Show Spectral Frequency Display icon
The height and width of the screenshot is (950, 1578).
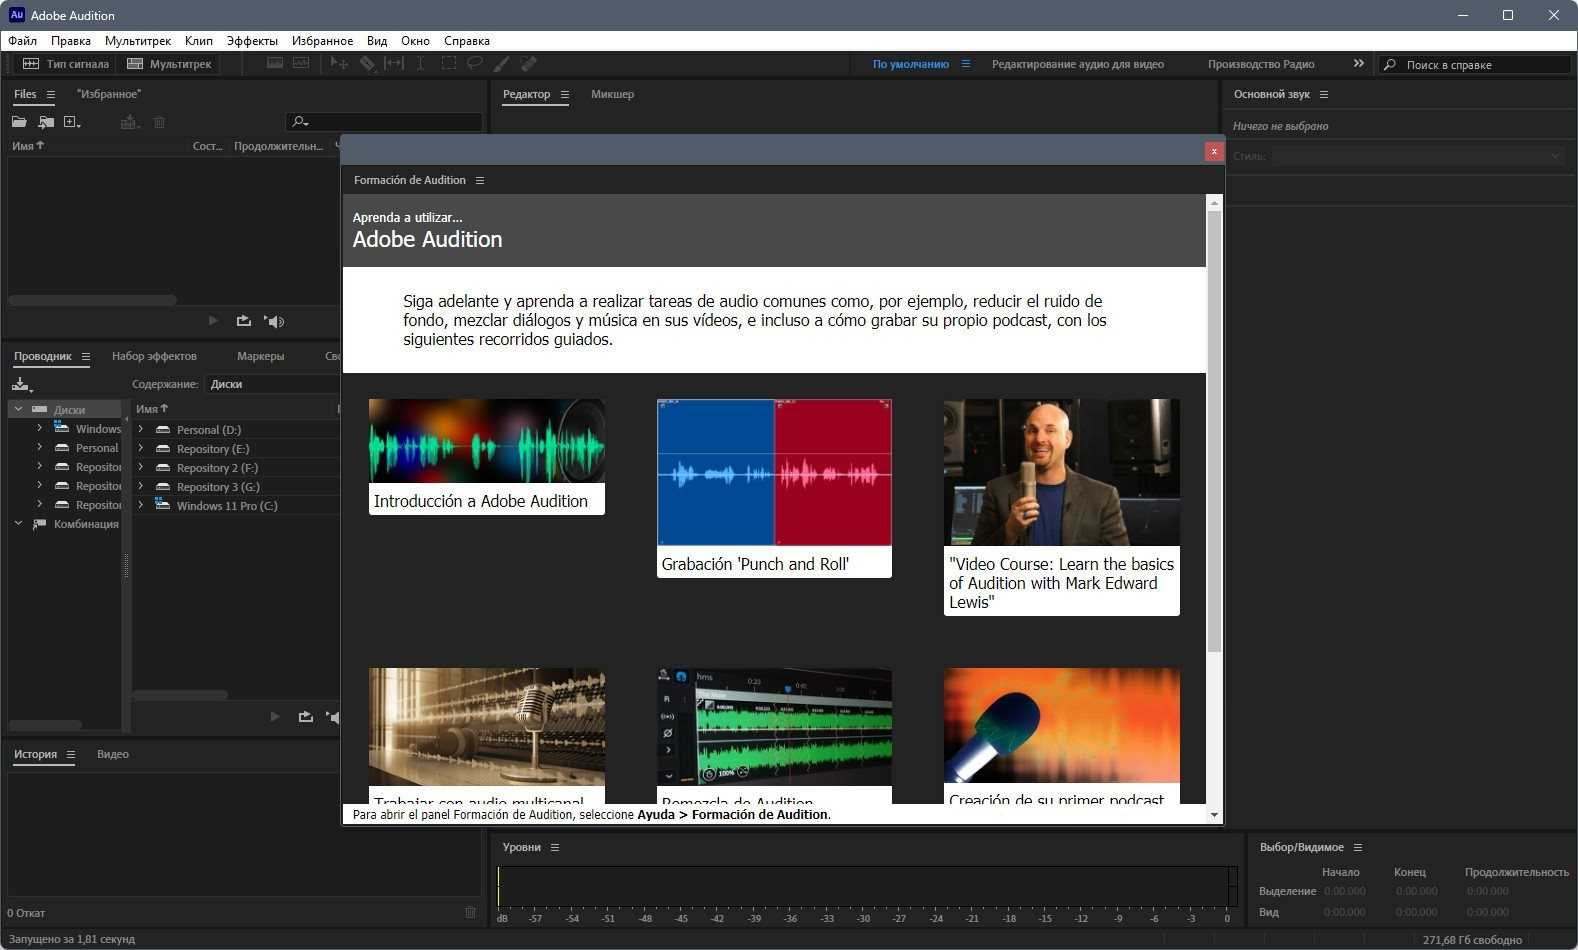pyautogui.click(x=275, y=64)
